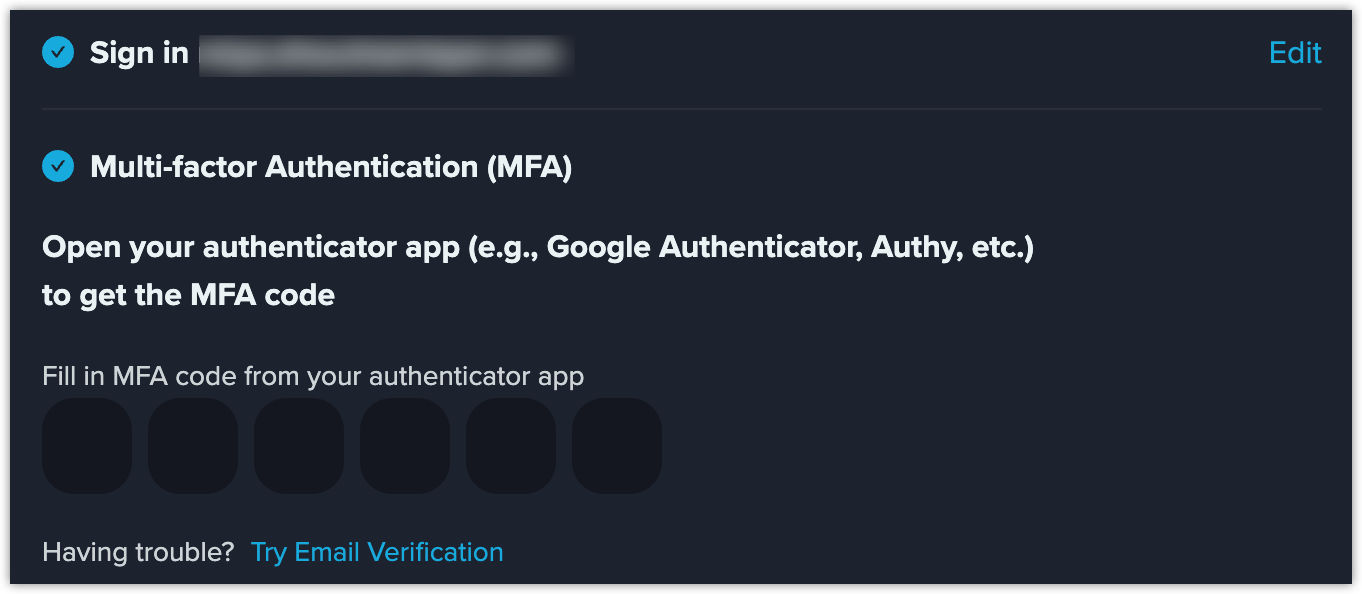
Task: Click the blurred email address text
Action: [x=385, y=54]
